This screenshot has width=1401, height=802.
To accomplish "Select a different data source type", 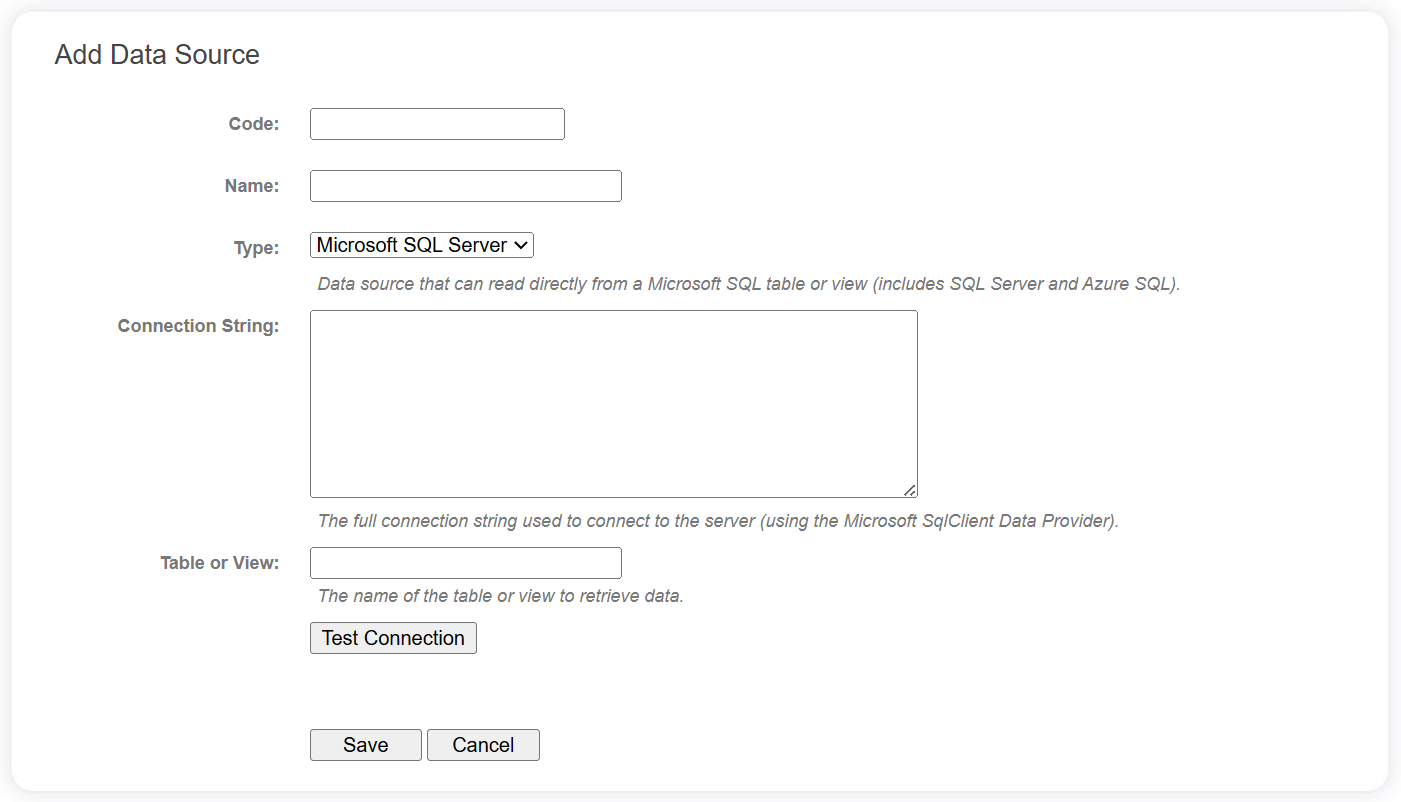I will 421,245.
